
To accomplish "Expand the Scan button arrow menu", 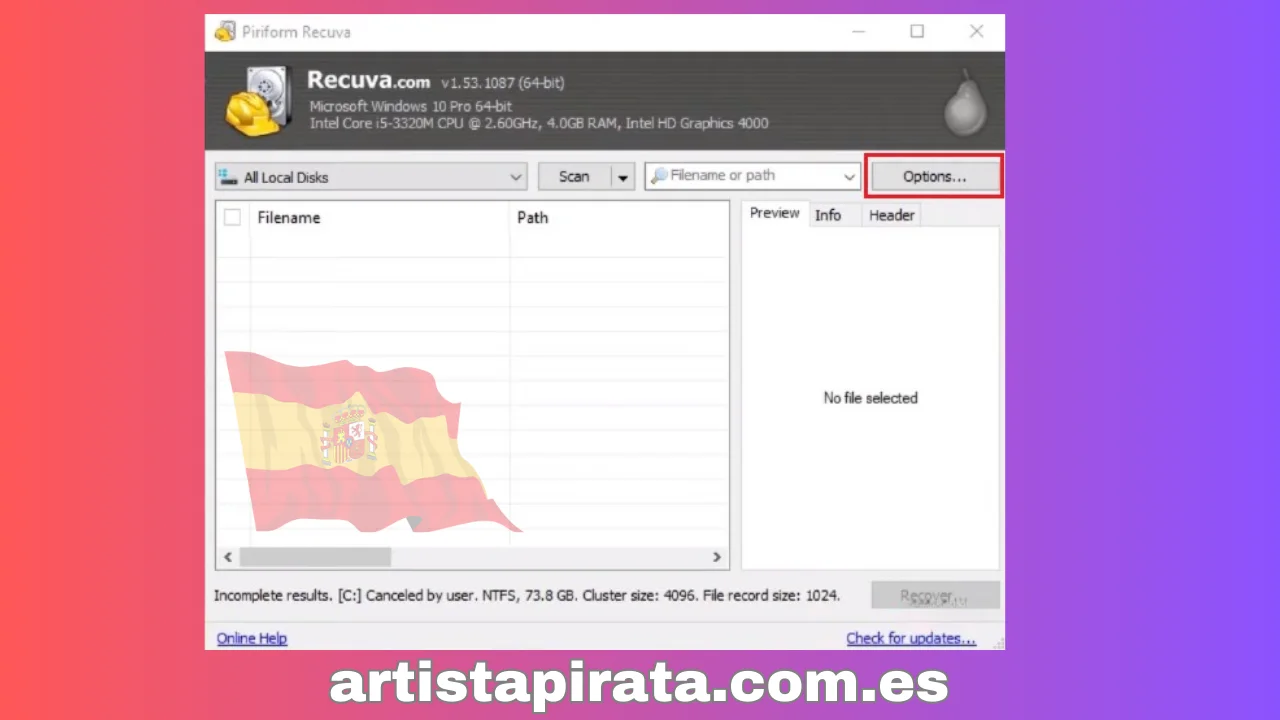I will 622,177.
